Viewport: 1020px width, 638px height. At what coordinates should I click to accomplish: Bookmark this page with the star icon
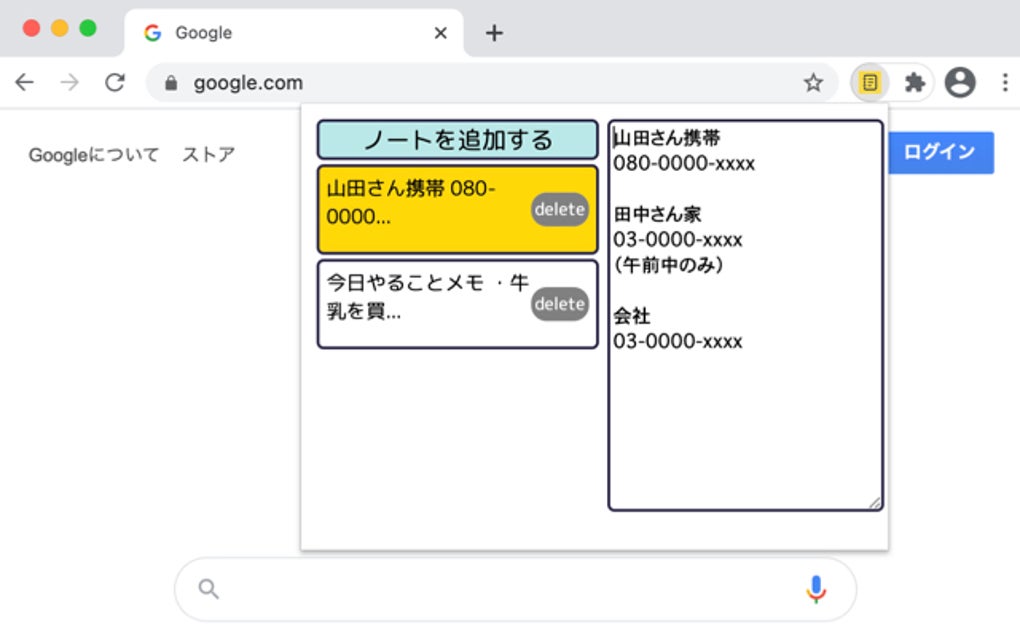point(813,83)
